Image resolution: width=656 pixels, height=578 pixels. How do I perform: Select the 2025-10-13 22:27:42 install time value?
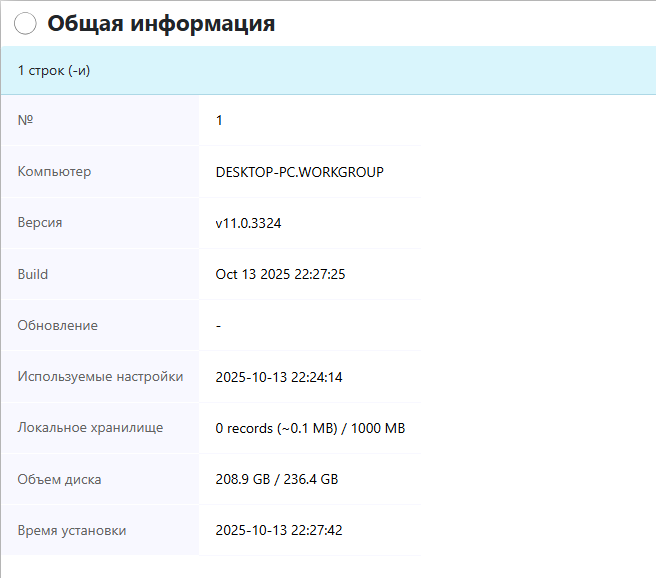coord(279,530)
